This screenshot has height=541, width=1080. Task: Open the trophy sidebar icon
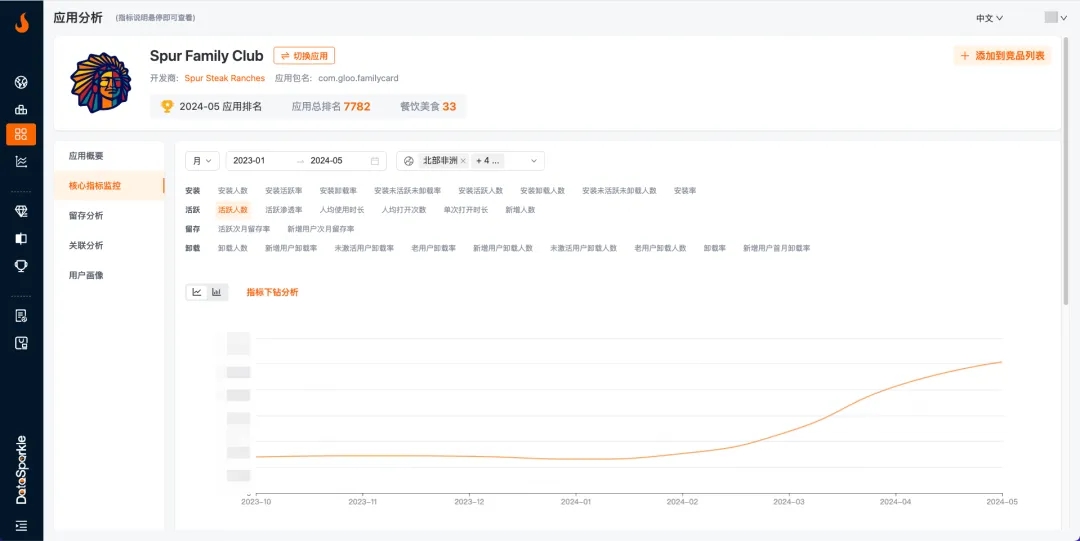[x=21, y=265]
